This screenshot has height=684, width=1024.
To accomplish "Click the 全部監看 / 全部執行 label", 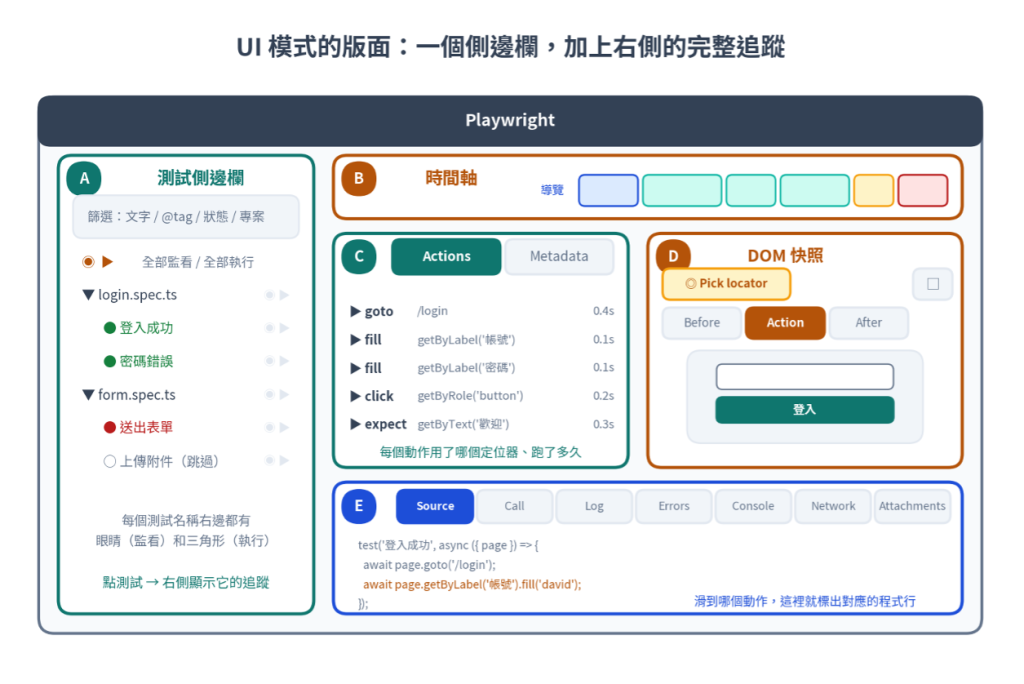I will click(x=198, y=262).
